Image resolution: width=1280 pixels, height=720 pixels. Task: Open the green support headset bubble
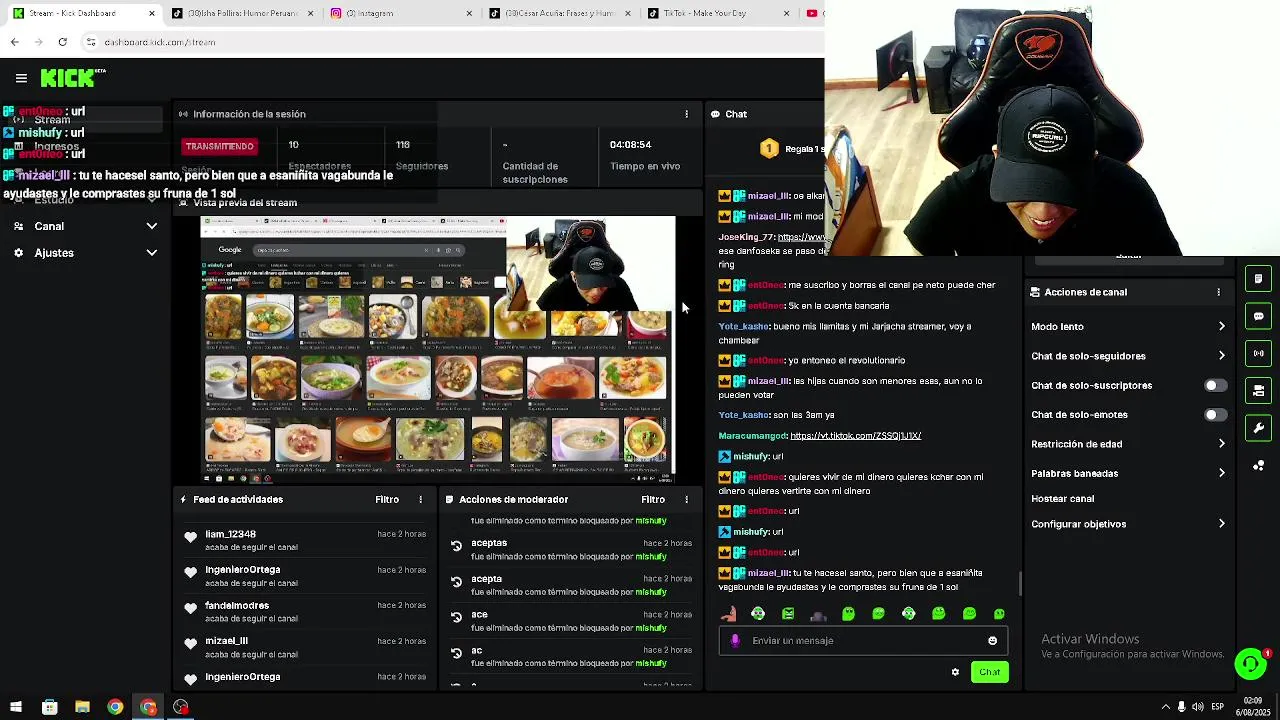[x=1250, y=664]
